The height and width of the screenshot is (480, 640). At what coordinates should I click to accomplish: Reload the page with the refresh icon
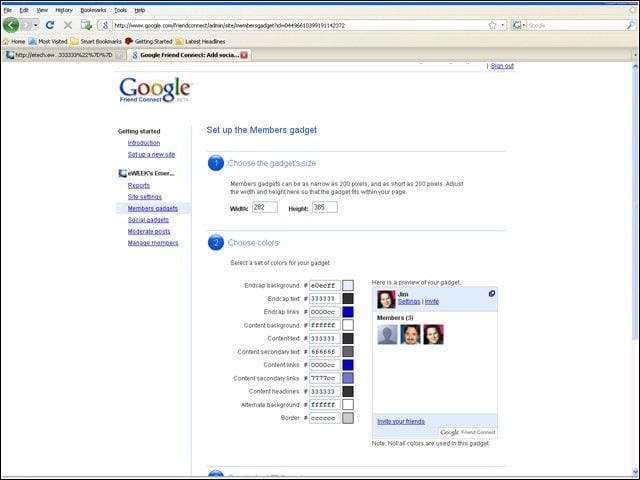50,25
